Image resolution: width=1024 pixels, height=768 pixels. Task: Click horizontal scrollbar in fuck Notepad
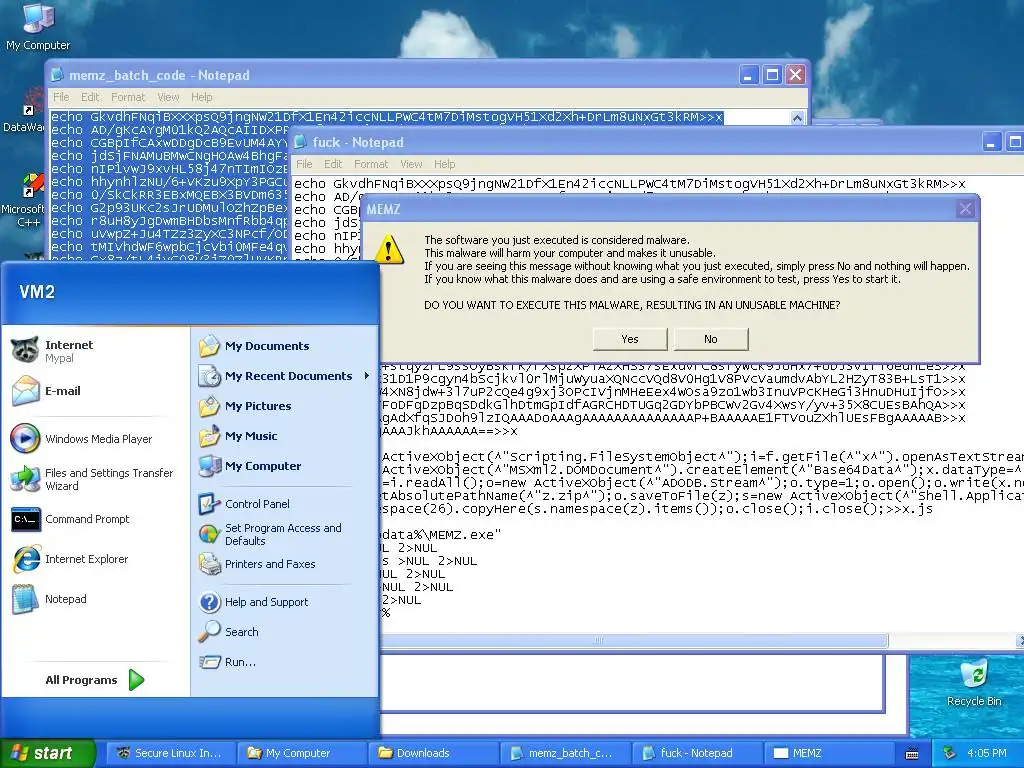click(633, 641)
